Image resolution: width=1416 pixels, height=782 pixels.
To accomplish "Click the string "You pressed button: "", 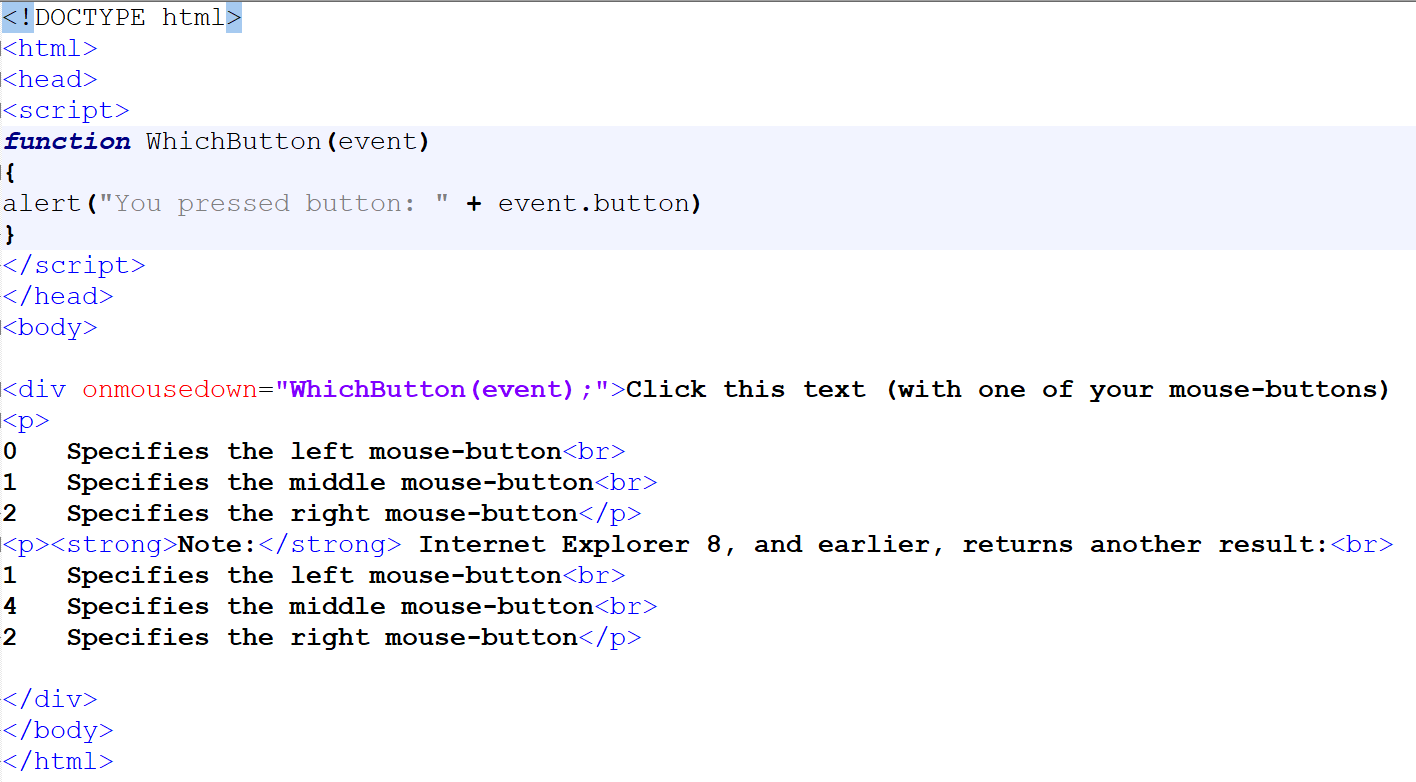I will (274, 204).
